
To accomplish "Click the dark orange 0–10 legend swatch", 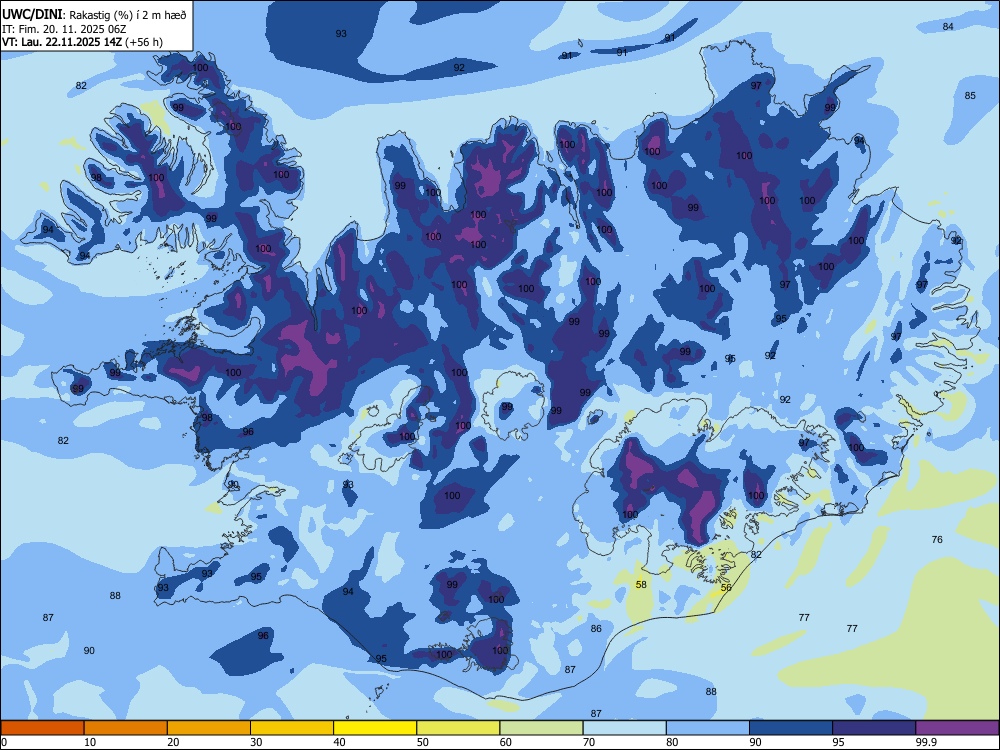I will (43, 728).
